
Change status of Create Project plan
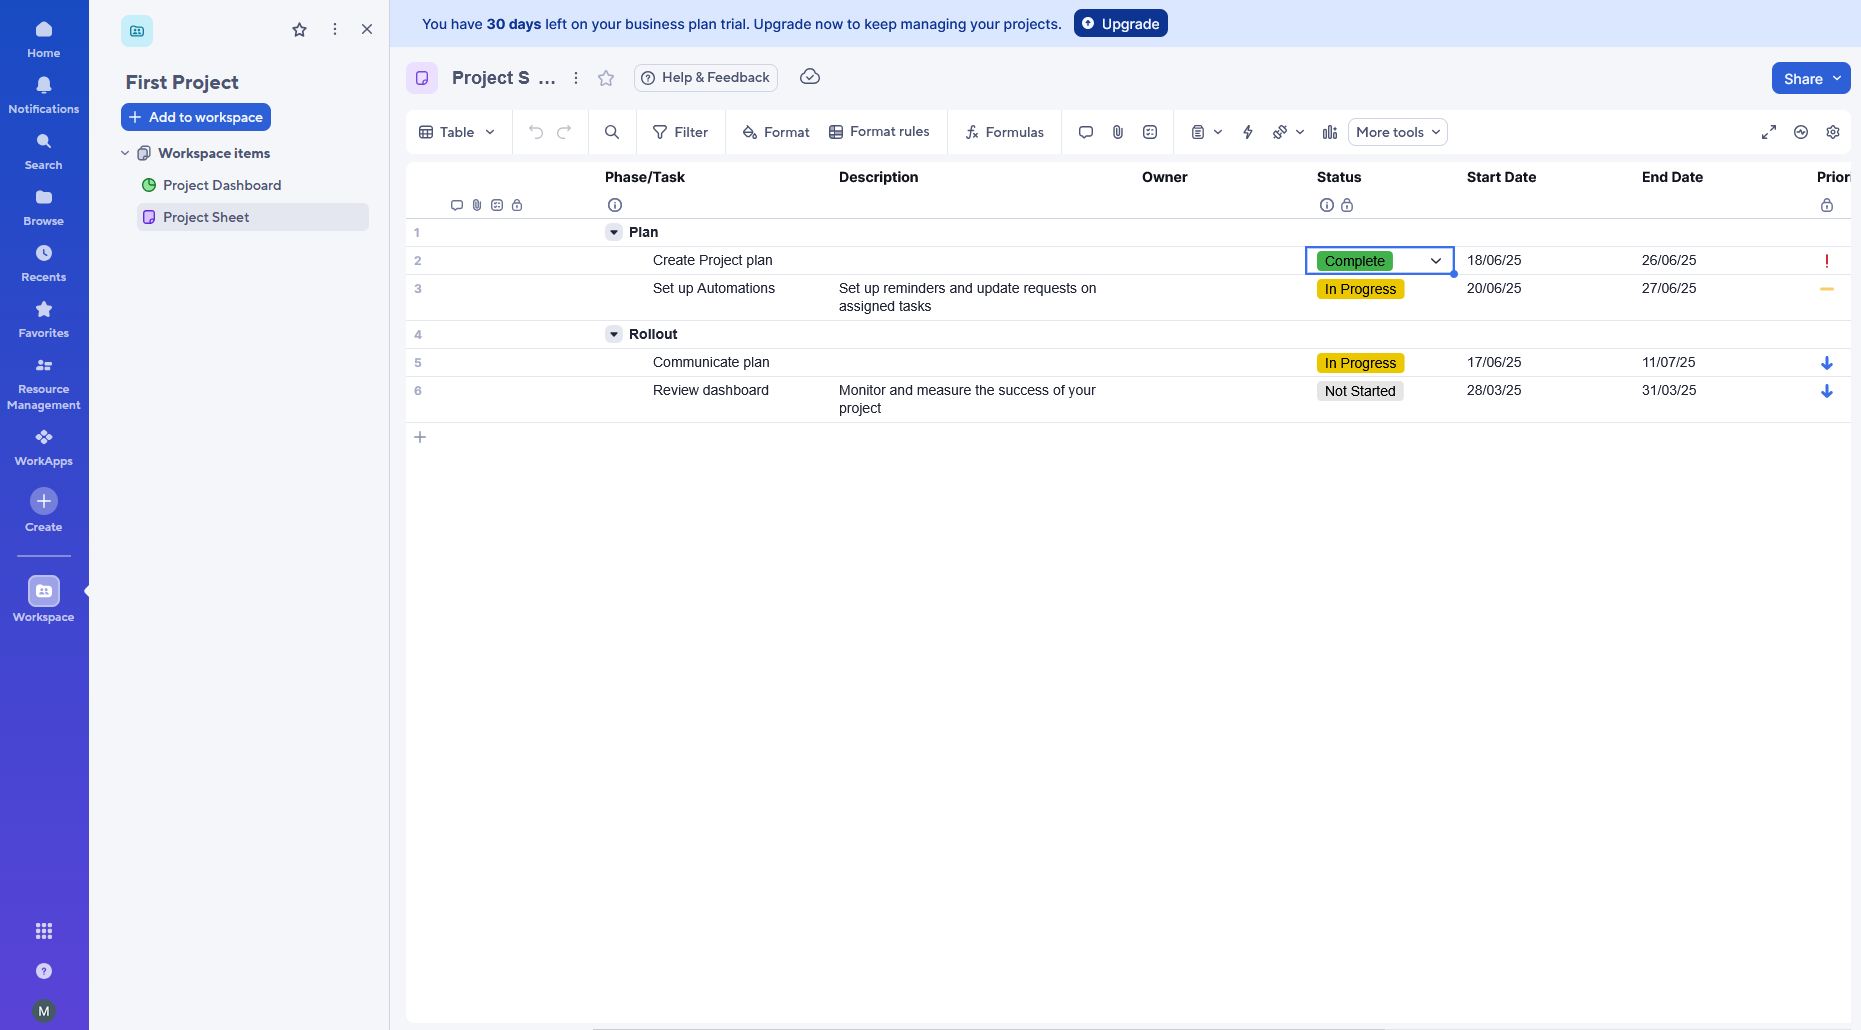pos(1436,260)
